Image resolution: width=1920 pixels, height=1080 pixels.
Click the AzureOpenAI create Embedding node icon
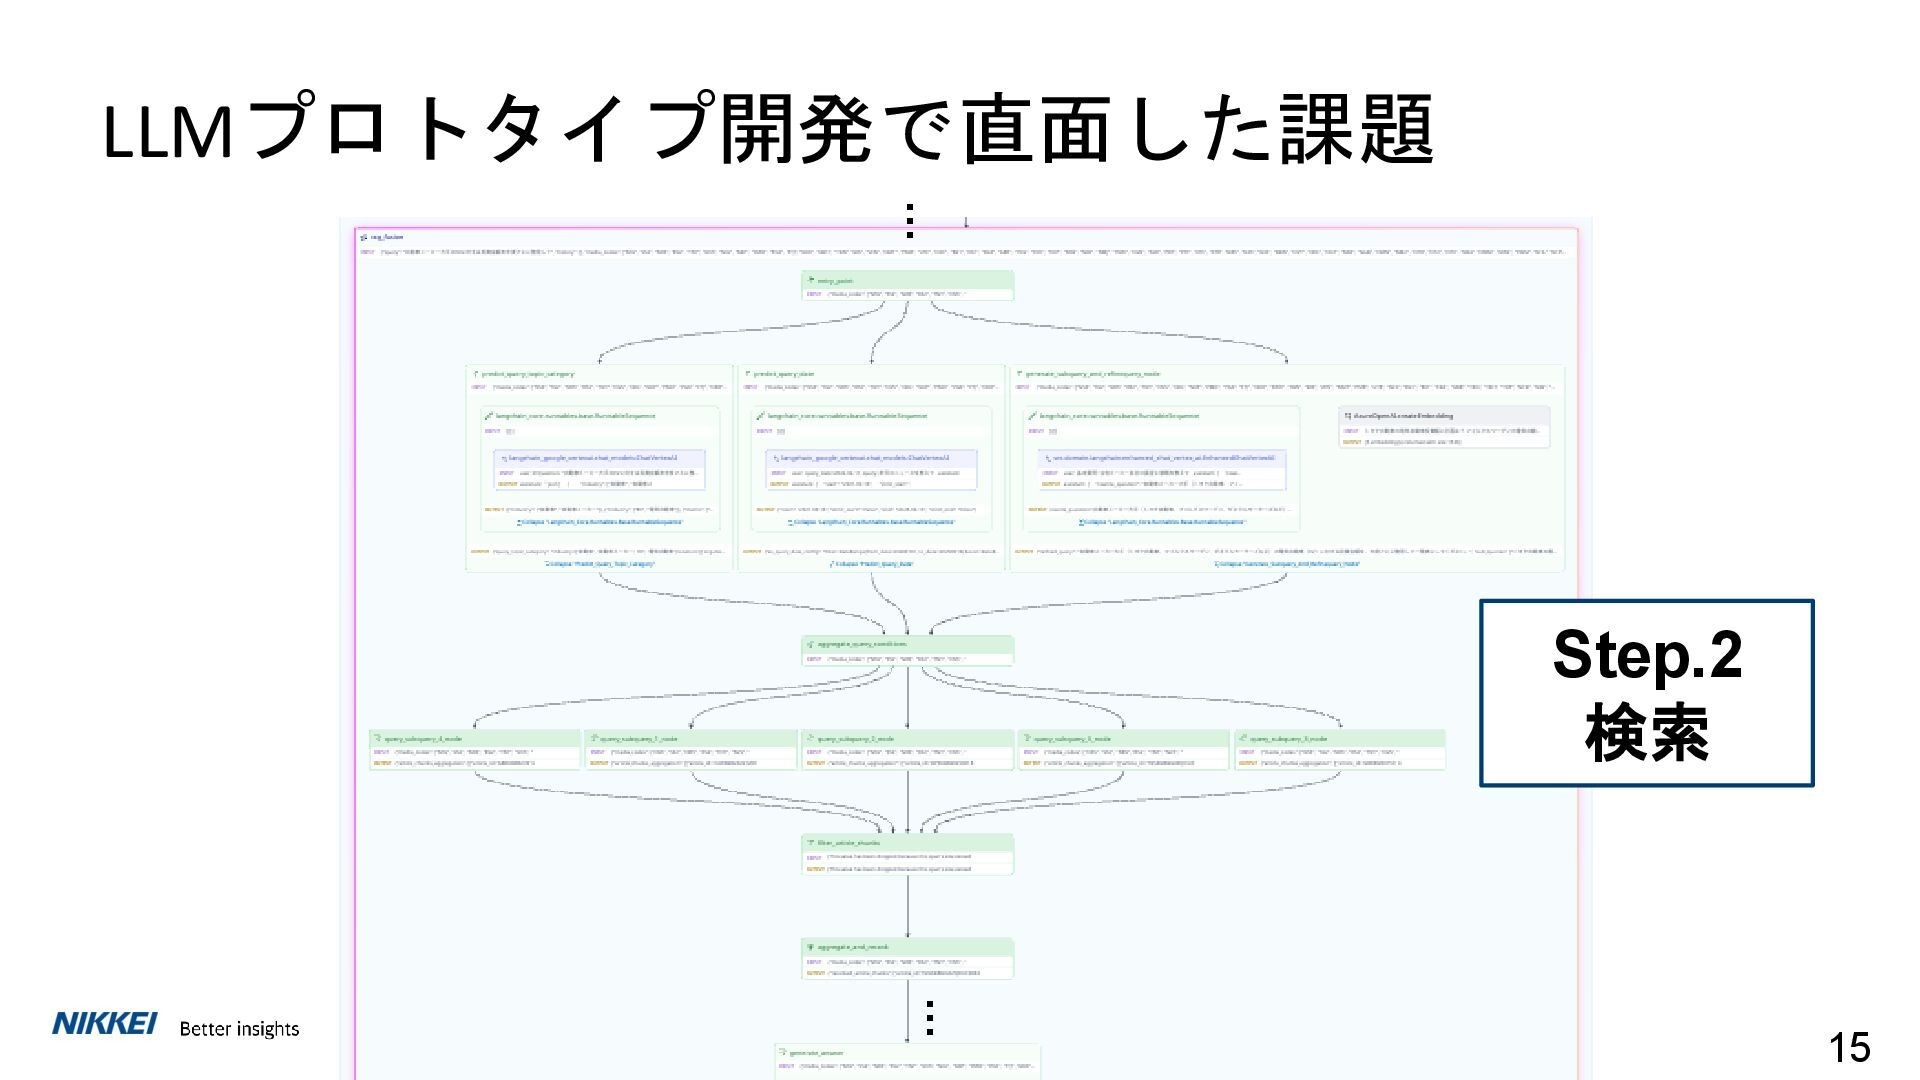pyautogui.click(x=1347, y=415)
